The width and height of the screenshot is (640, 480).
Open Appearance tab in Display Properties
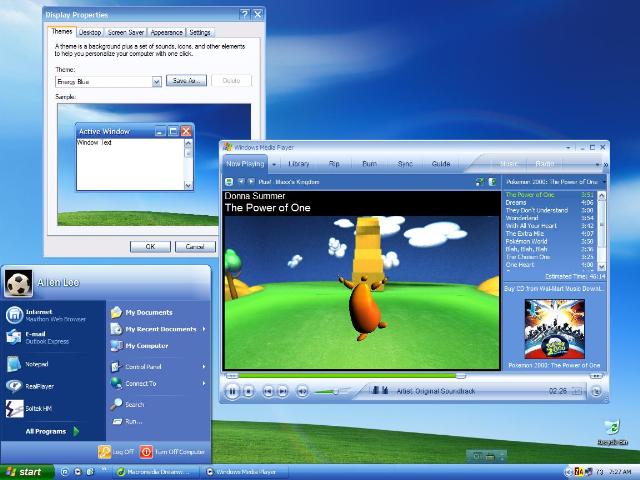[x=166, y=32]
